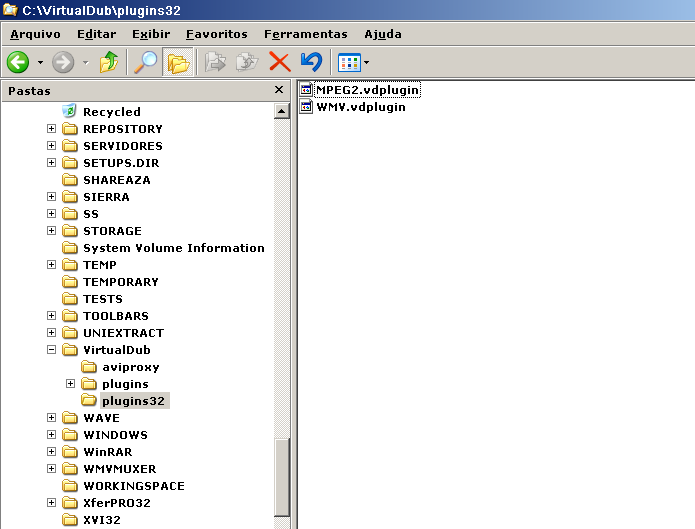This screenshot has height=529, width=695.
Task: Select the WMV.vdplugin file
Action: click(361, 107)
